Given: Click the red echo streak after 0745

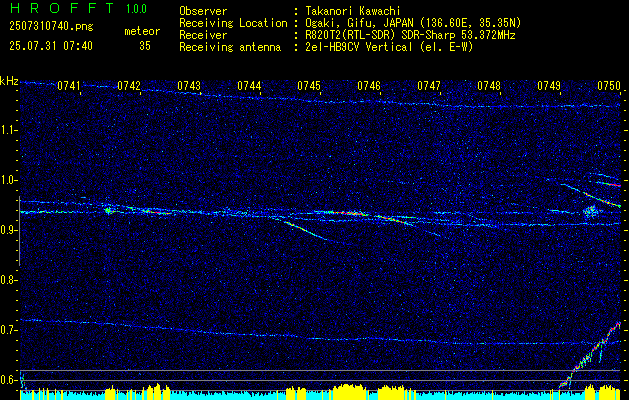Looking at the screenshot, I should coord(348,213).
